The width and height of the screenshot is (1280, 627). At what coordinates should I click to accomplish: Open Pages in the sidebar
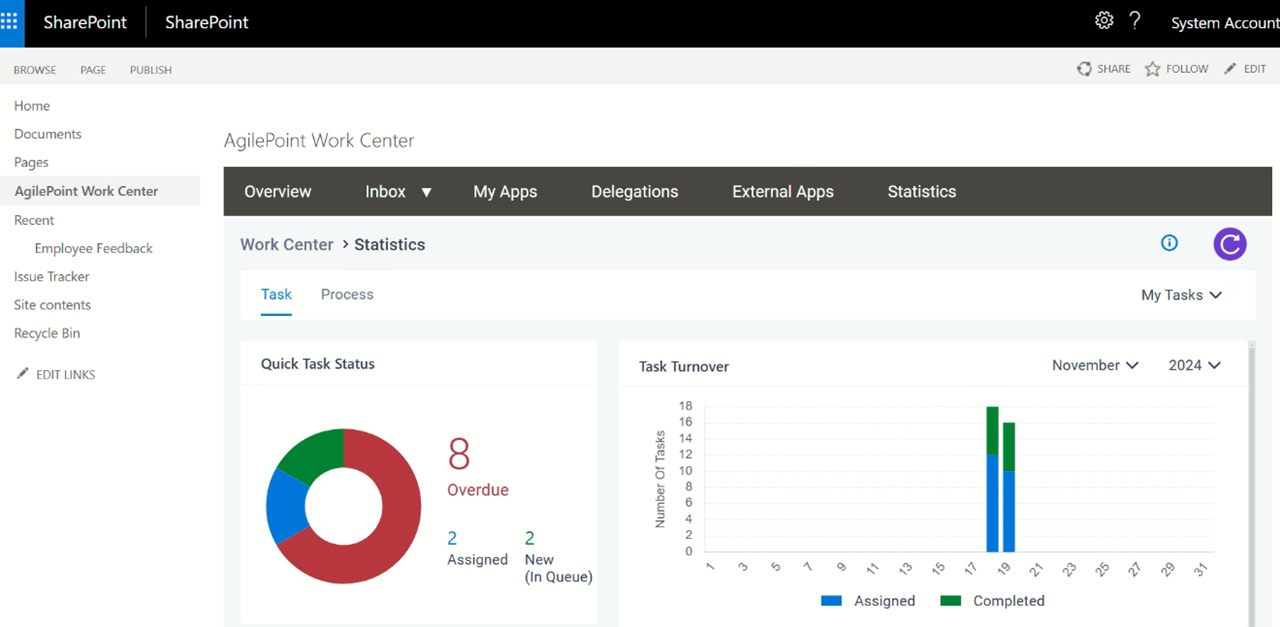pyautogui.click(x=31, y=162)
